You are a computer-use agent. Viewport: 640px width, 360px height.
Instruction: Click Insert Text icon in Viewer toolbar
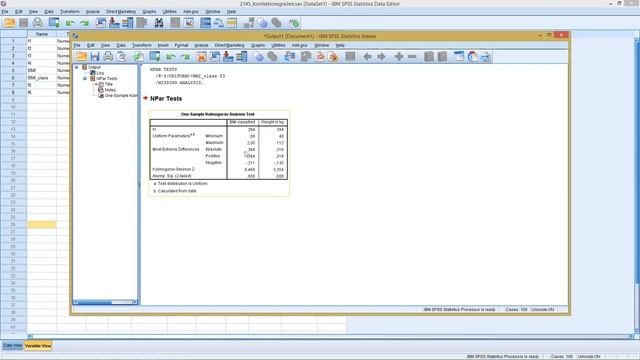(x=486, y=57)
